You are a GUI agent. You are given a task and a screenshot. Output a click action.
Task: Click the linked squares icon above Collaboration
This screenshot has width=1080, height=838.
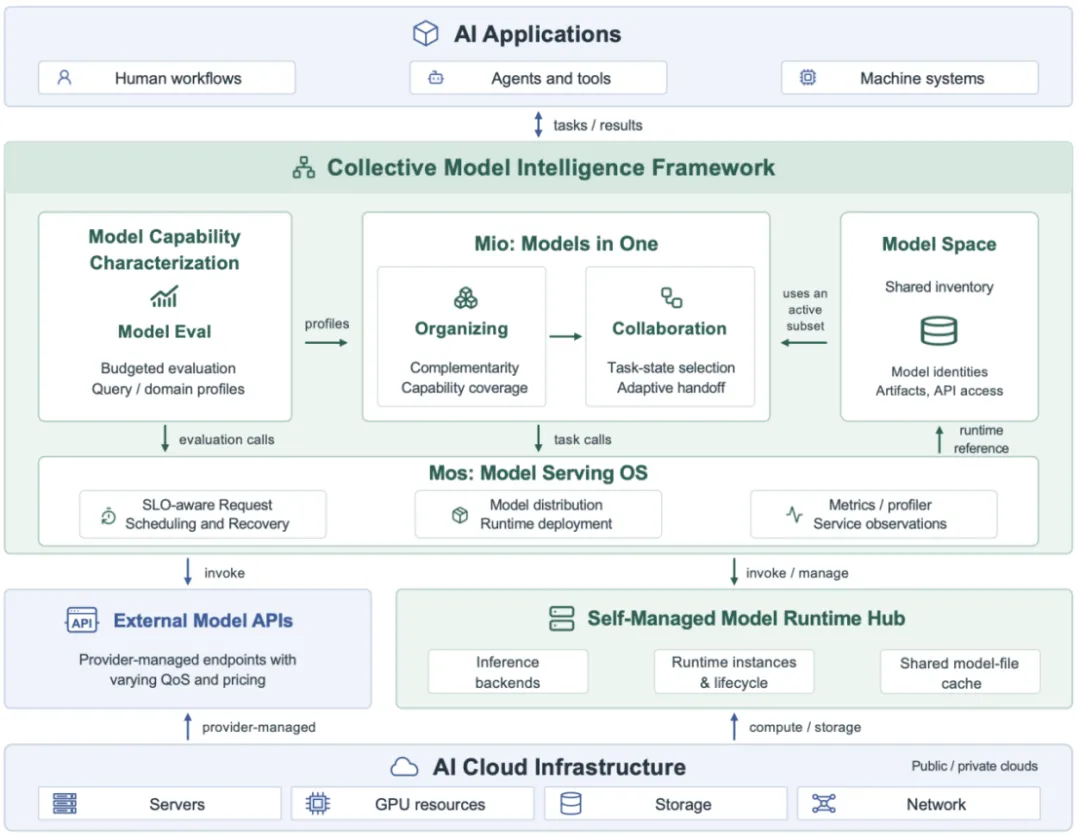[x=671, y=297]
